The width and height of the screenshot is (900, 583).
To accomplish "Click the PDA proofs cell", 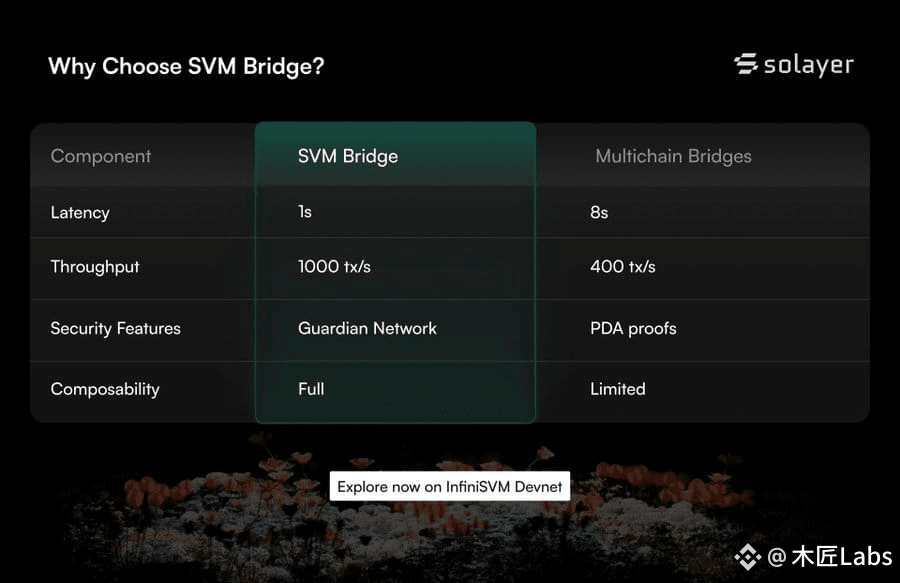I will coord(633,329).
